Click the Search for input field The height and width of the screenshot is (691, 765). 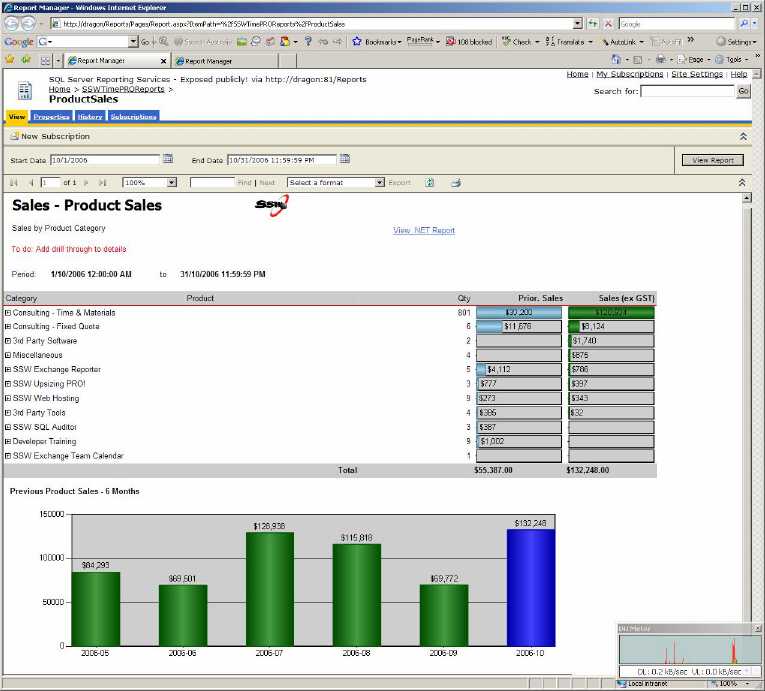coord(686,91)
